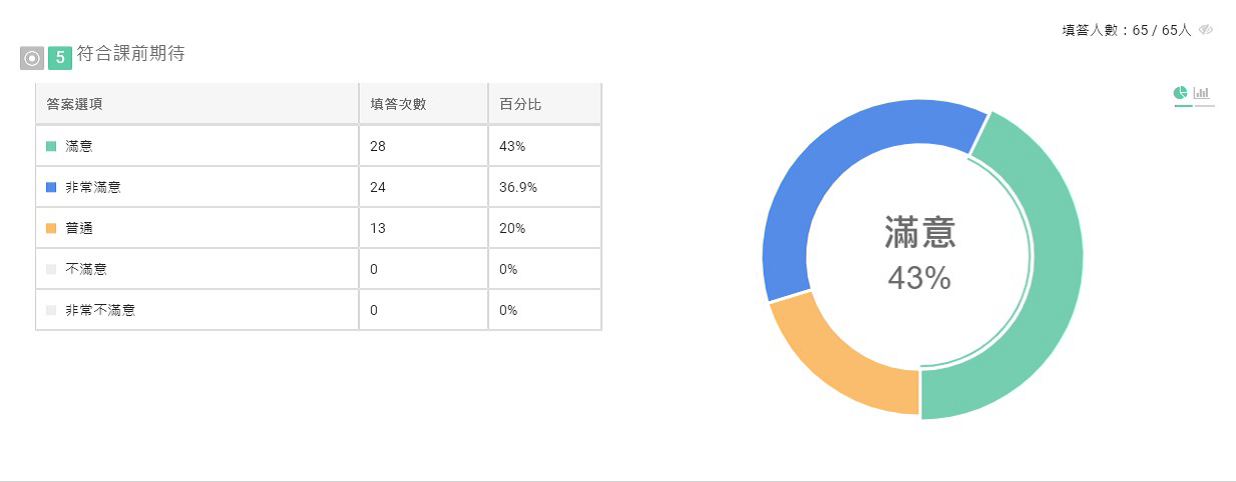Screen dimensions: 1236x482
Task: Click the grey 非常不滿意 legend swatch
Action: pos(51,310)
